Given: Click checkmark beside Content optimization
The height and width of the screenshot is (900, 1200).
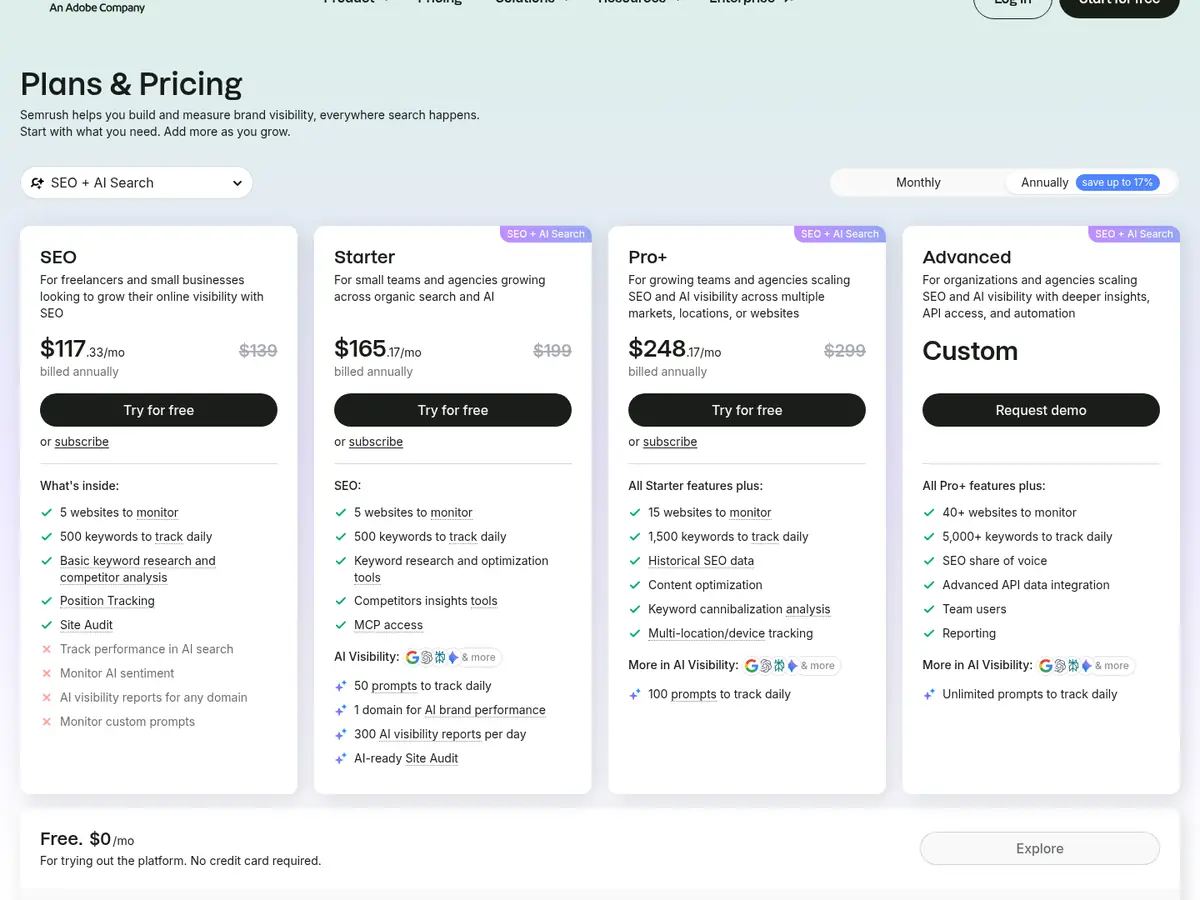Looking at the screenshot, I should pos(634,585).
